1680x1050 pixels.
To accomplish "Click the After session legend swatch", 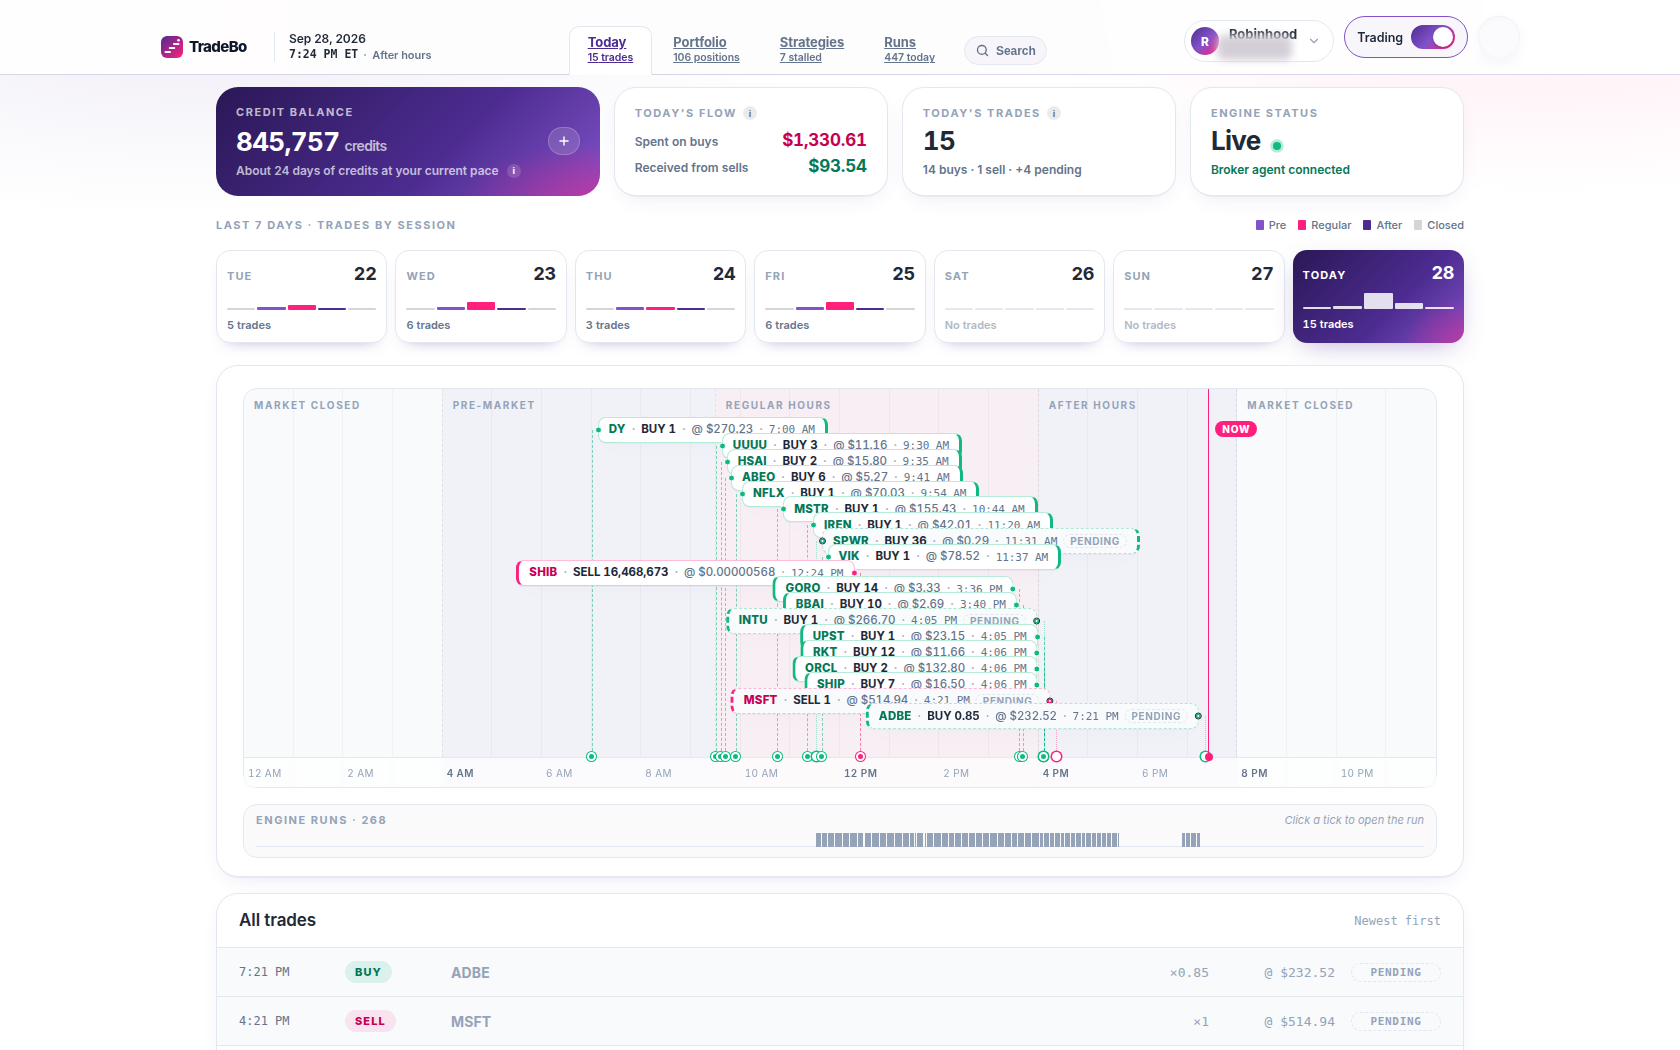I will [1367, 225].
